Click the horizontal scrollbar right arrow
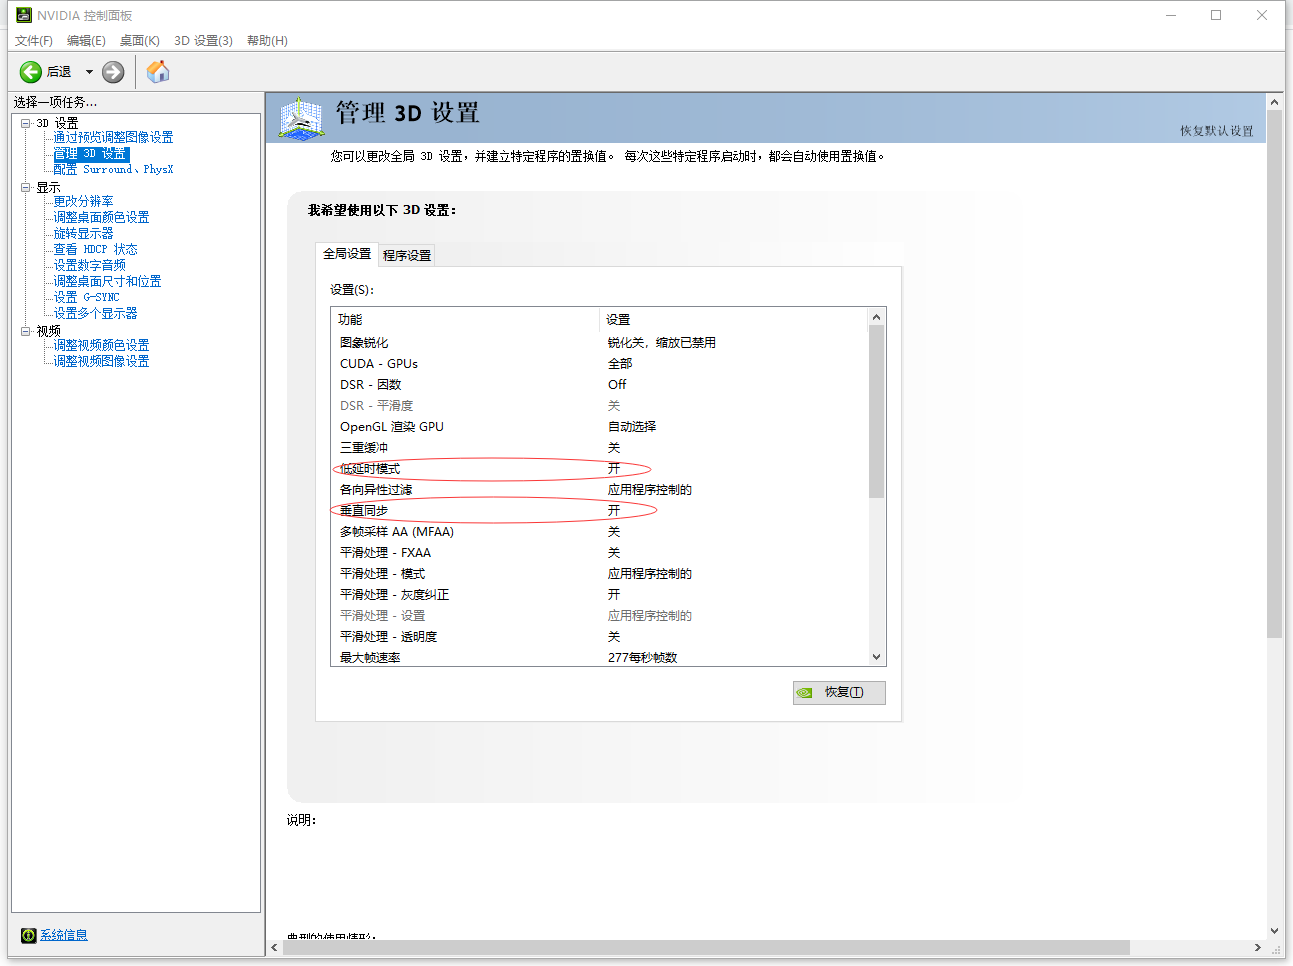This screenshot has width=1293, height=966. (1257, 947)
